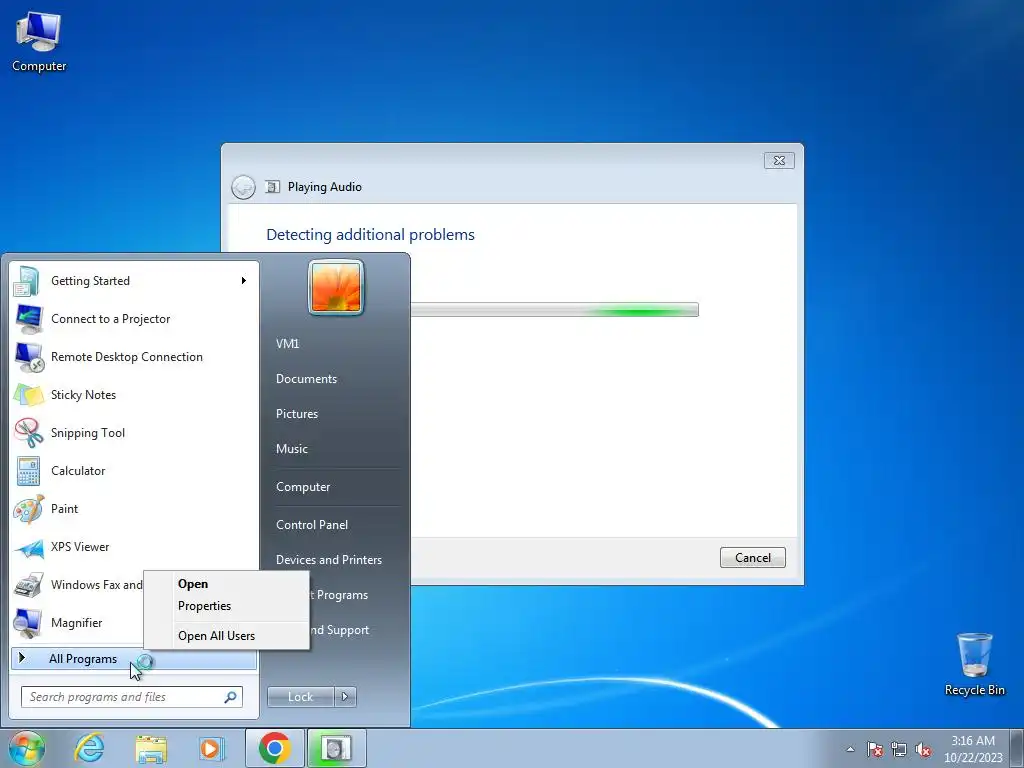
Task: Open the Getting Started program icon
Action: click(x=27, y=281)
